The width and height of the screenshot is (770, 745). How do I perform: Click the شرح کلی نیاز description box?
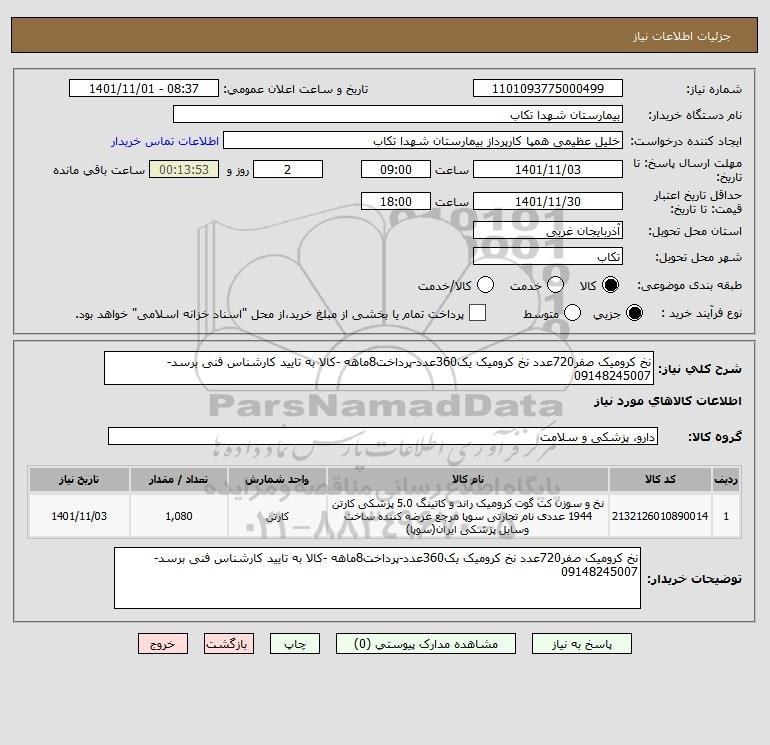pyautogui.click(x=379, y=368)
